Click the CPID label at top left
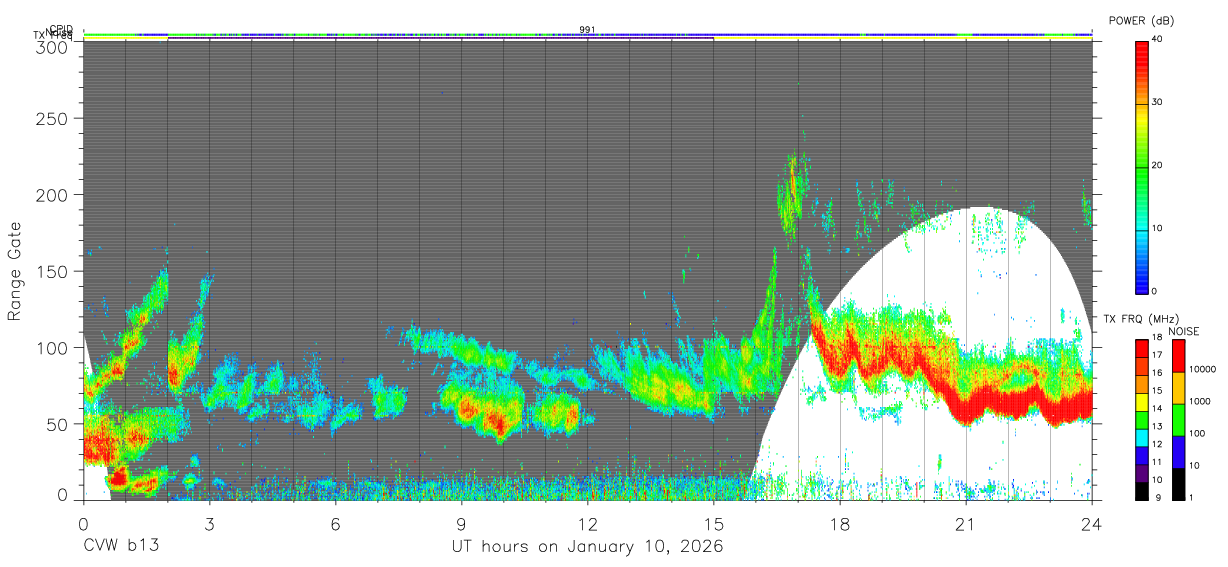The width and height of the screenshot is (1228, 567). coord(62,29)
